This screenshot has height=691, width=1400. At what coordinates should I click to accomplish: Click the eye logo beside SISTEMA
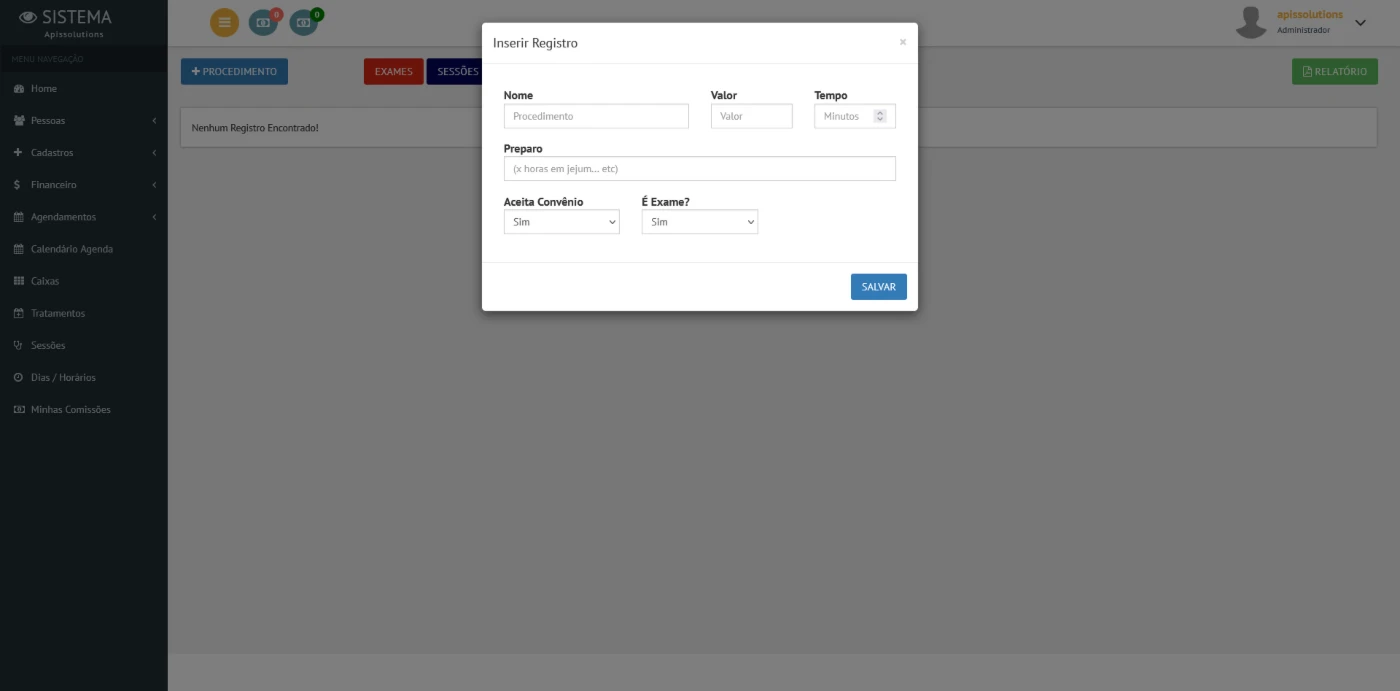tap(28, 17)
